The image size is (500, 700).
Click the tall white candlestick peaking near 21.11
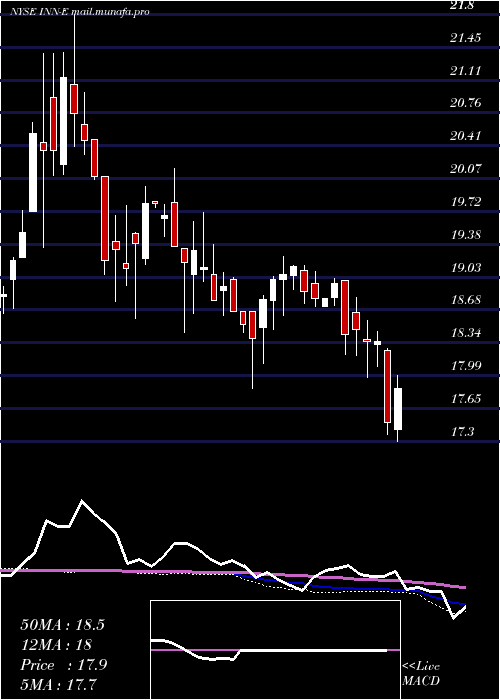point(63,121)
